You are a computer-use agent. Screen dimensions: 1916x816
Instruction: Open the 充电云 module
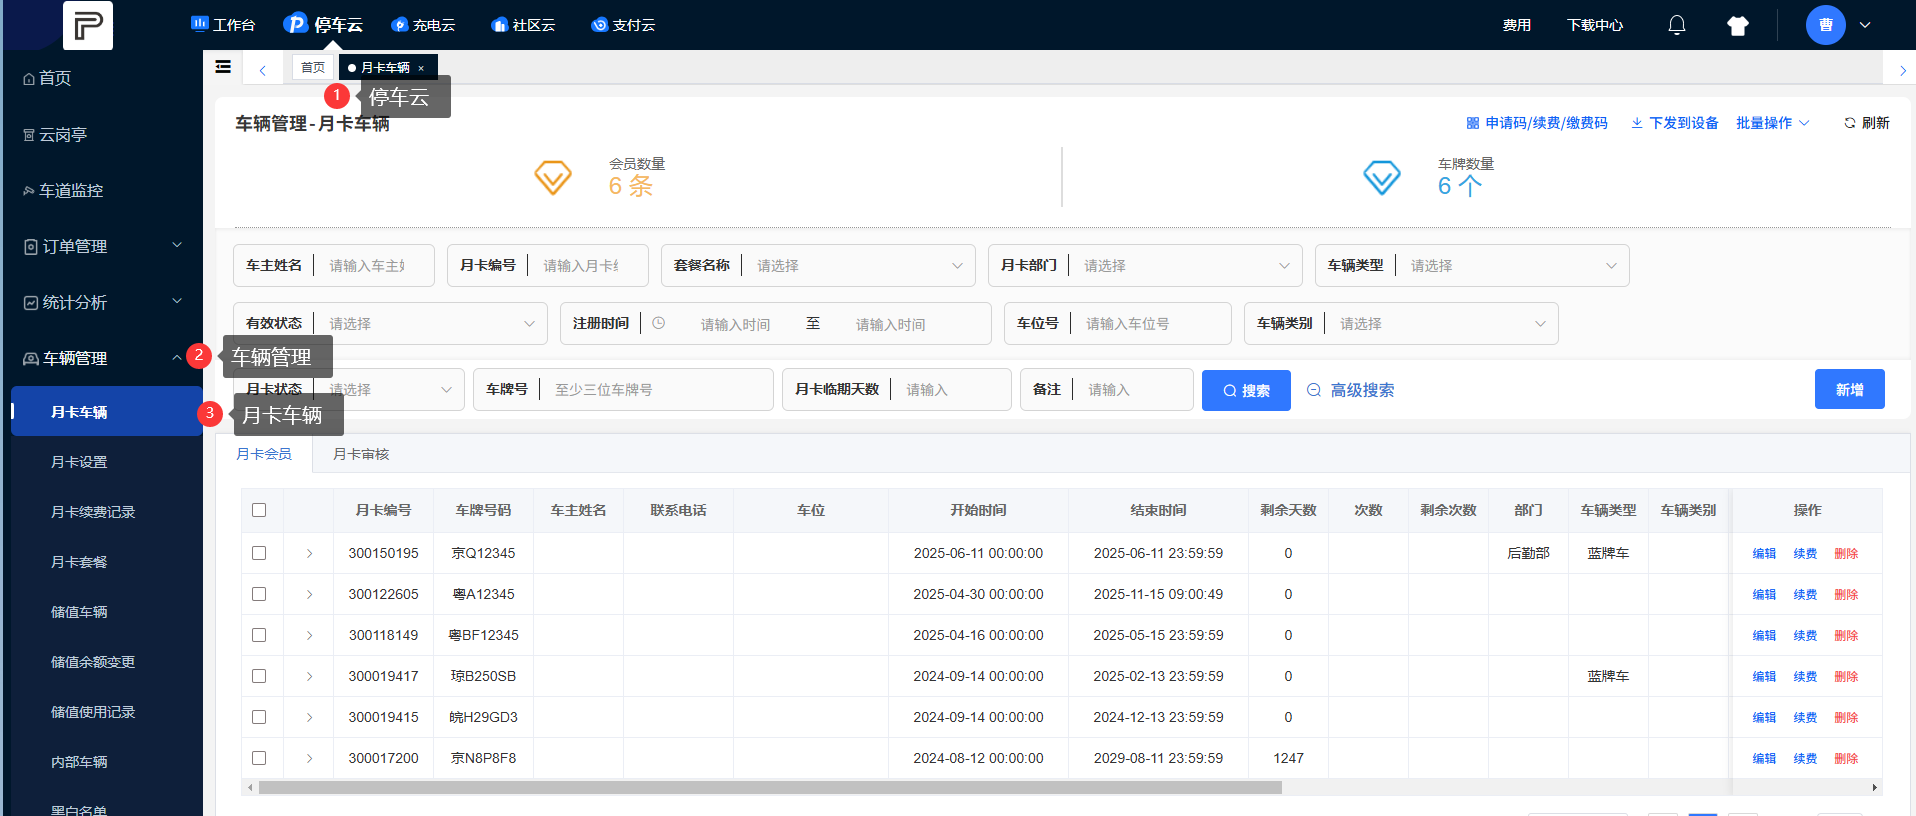coord(423,25)
